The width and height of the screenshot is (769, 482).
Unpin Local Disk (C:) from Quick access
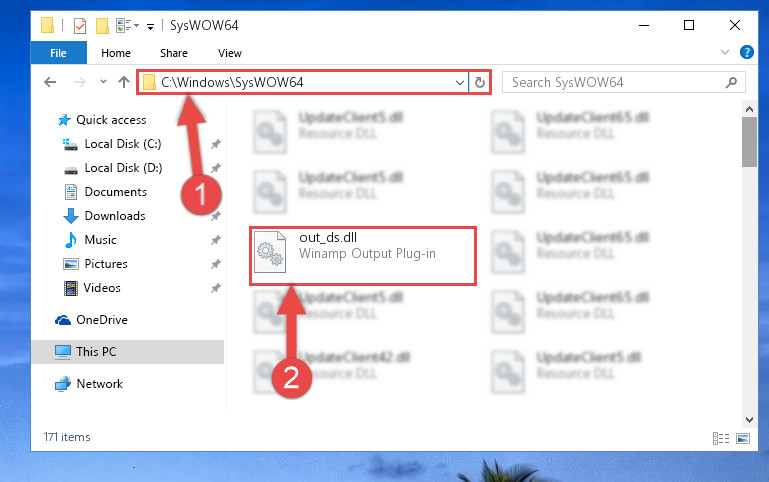[215, 144]
